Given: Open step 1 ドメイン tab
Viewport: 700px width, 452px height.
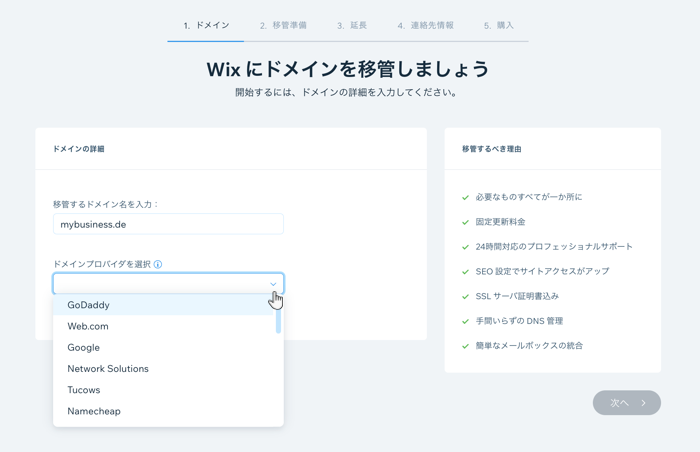Looking at the screenshot, I should [206, 25].
